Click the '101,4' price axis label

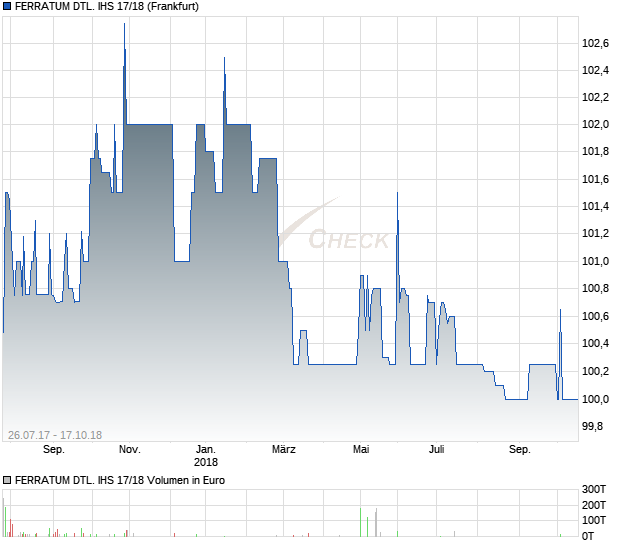[595, 206]
